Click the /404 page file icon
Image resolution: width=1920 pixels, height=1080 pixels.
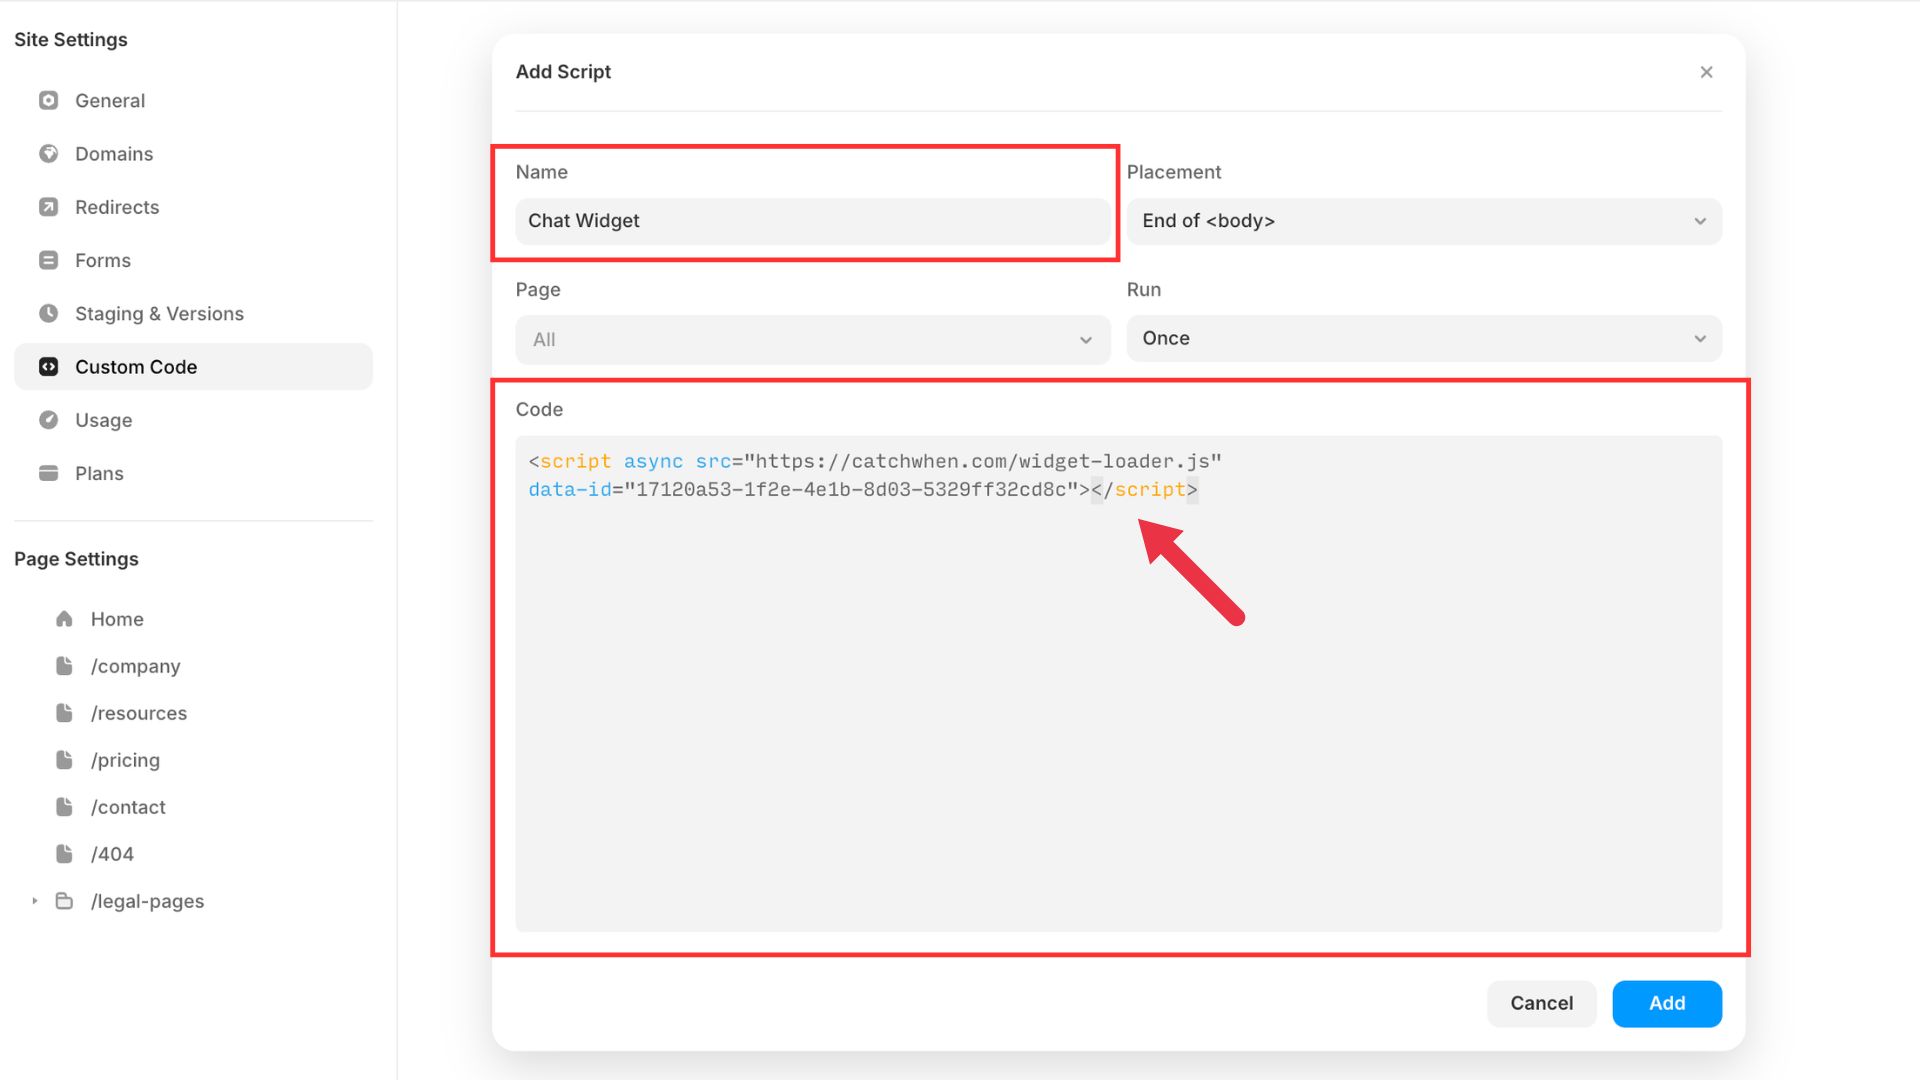pyautogui.click(x=64, y=854)
